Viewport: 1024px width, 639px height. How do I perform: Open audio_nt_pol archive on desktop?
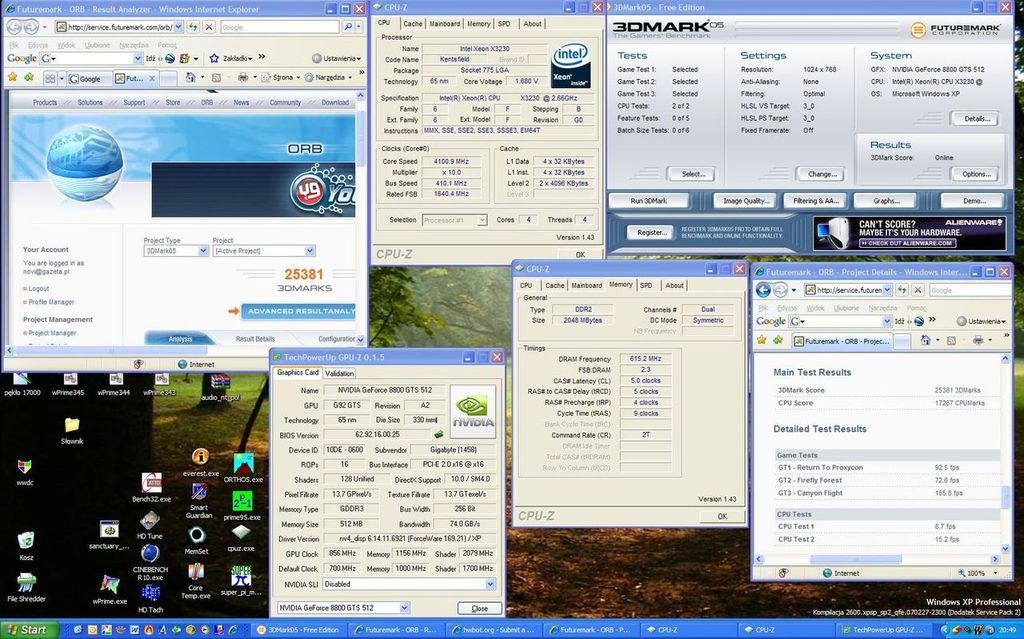pyautogui.click(x=220, y=387)
